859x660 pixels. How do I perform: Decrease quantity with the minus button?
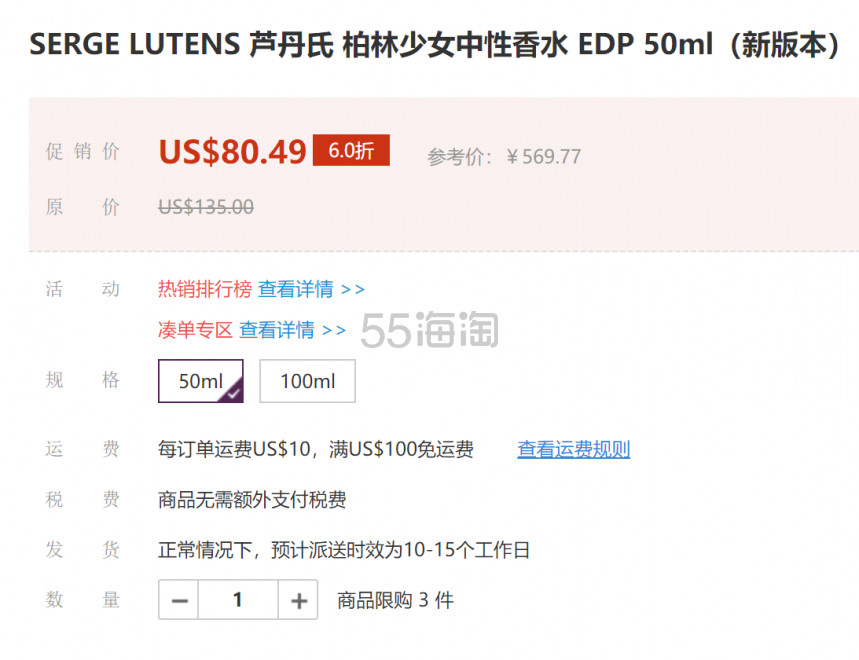[179, 600]
